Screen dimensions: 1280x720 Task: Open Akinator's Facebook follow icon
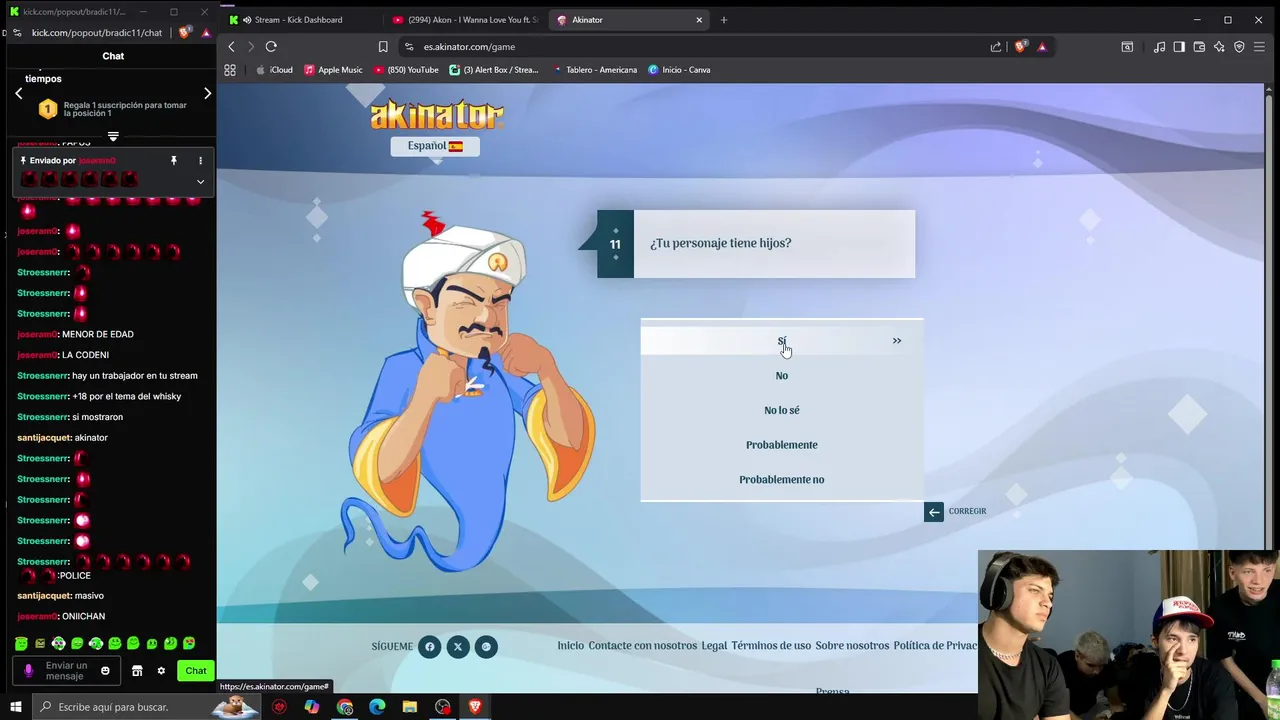point(429,647)
